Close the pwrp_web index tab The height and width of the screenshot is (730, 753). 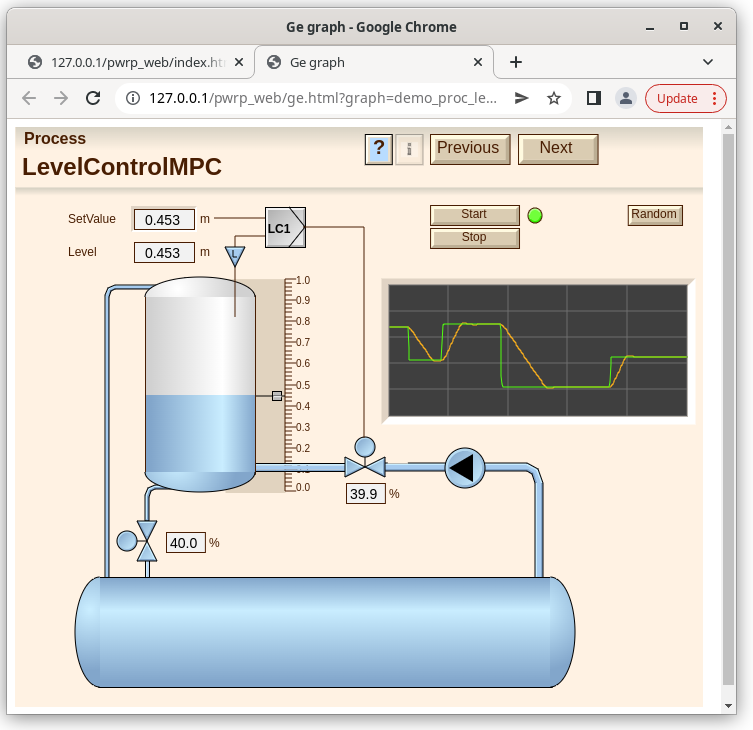tap(239, 62)
